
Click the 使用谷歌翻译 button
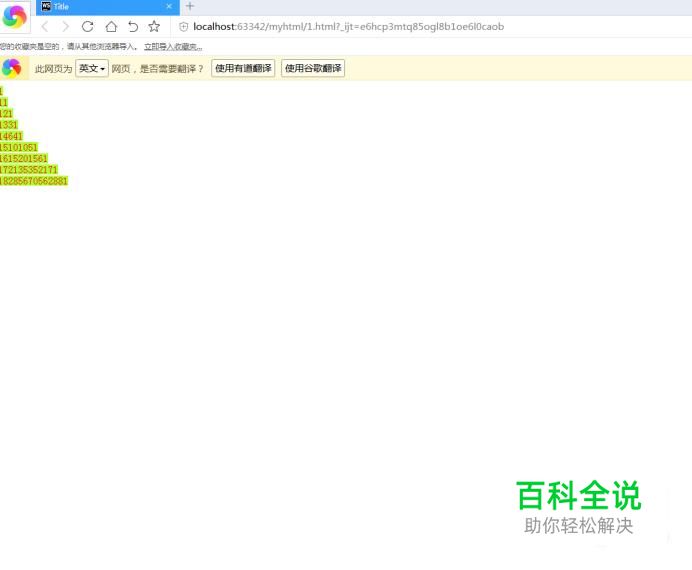(x=313, y=68)
